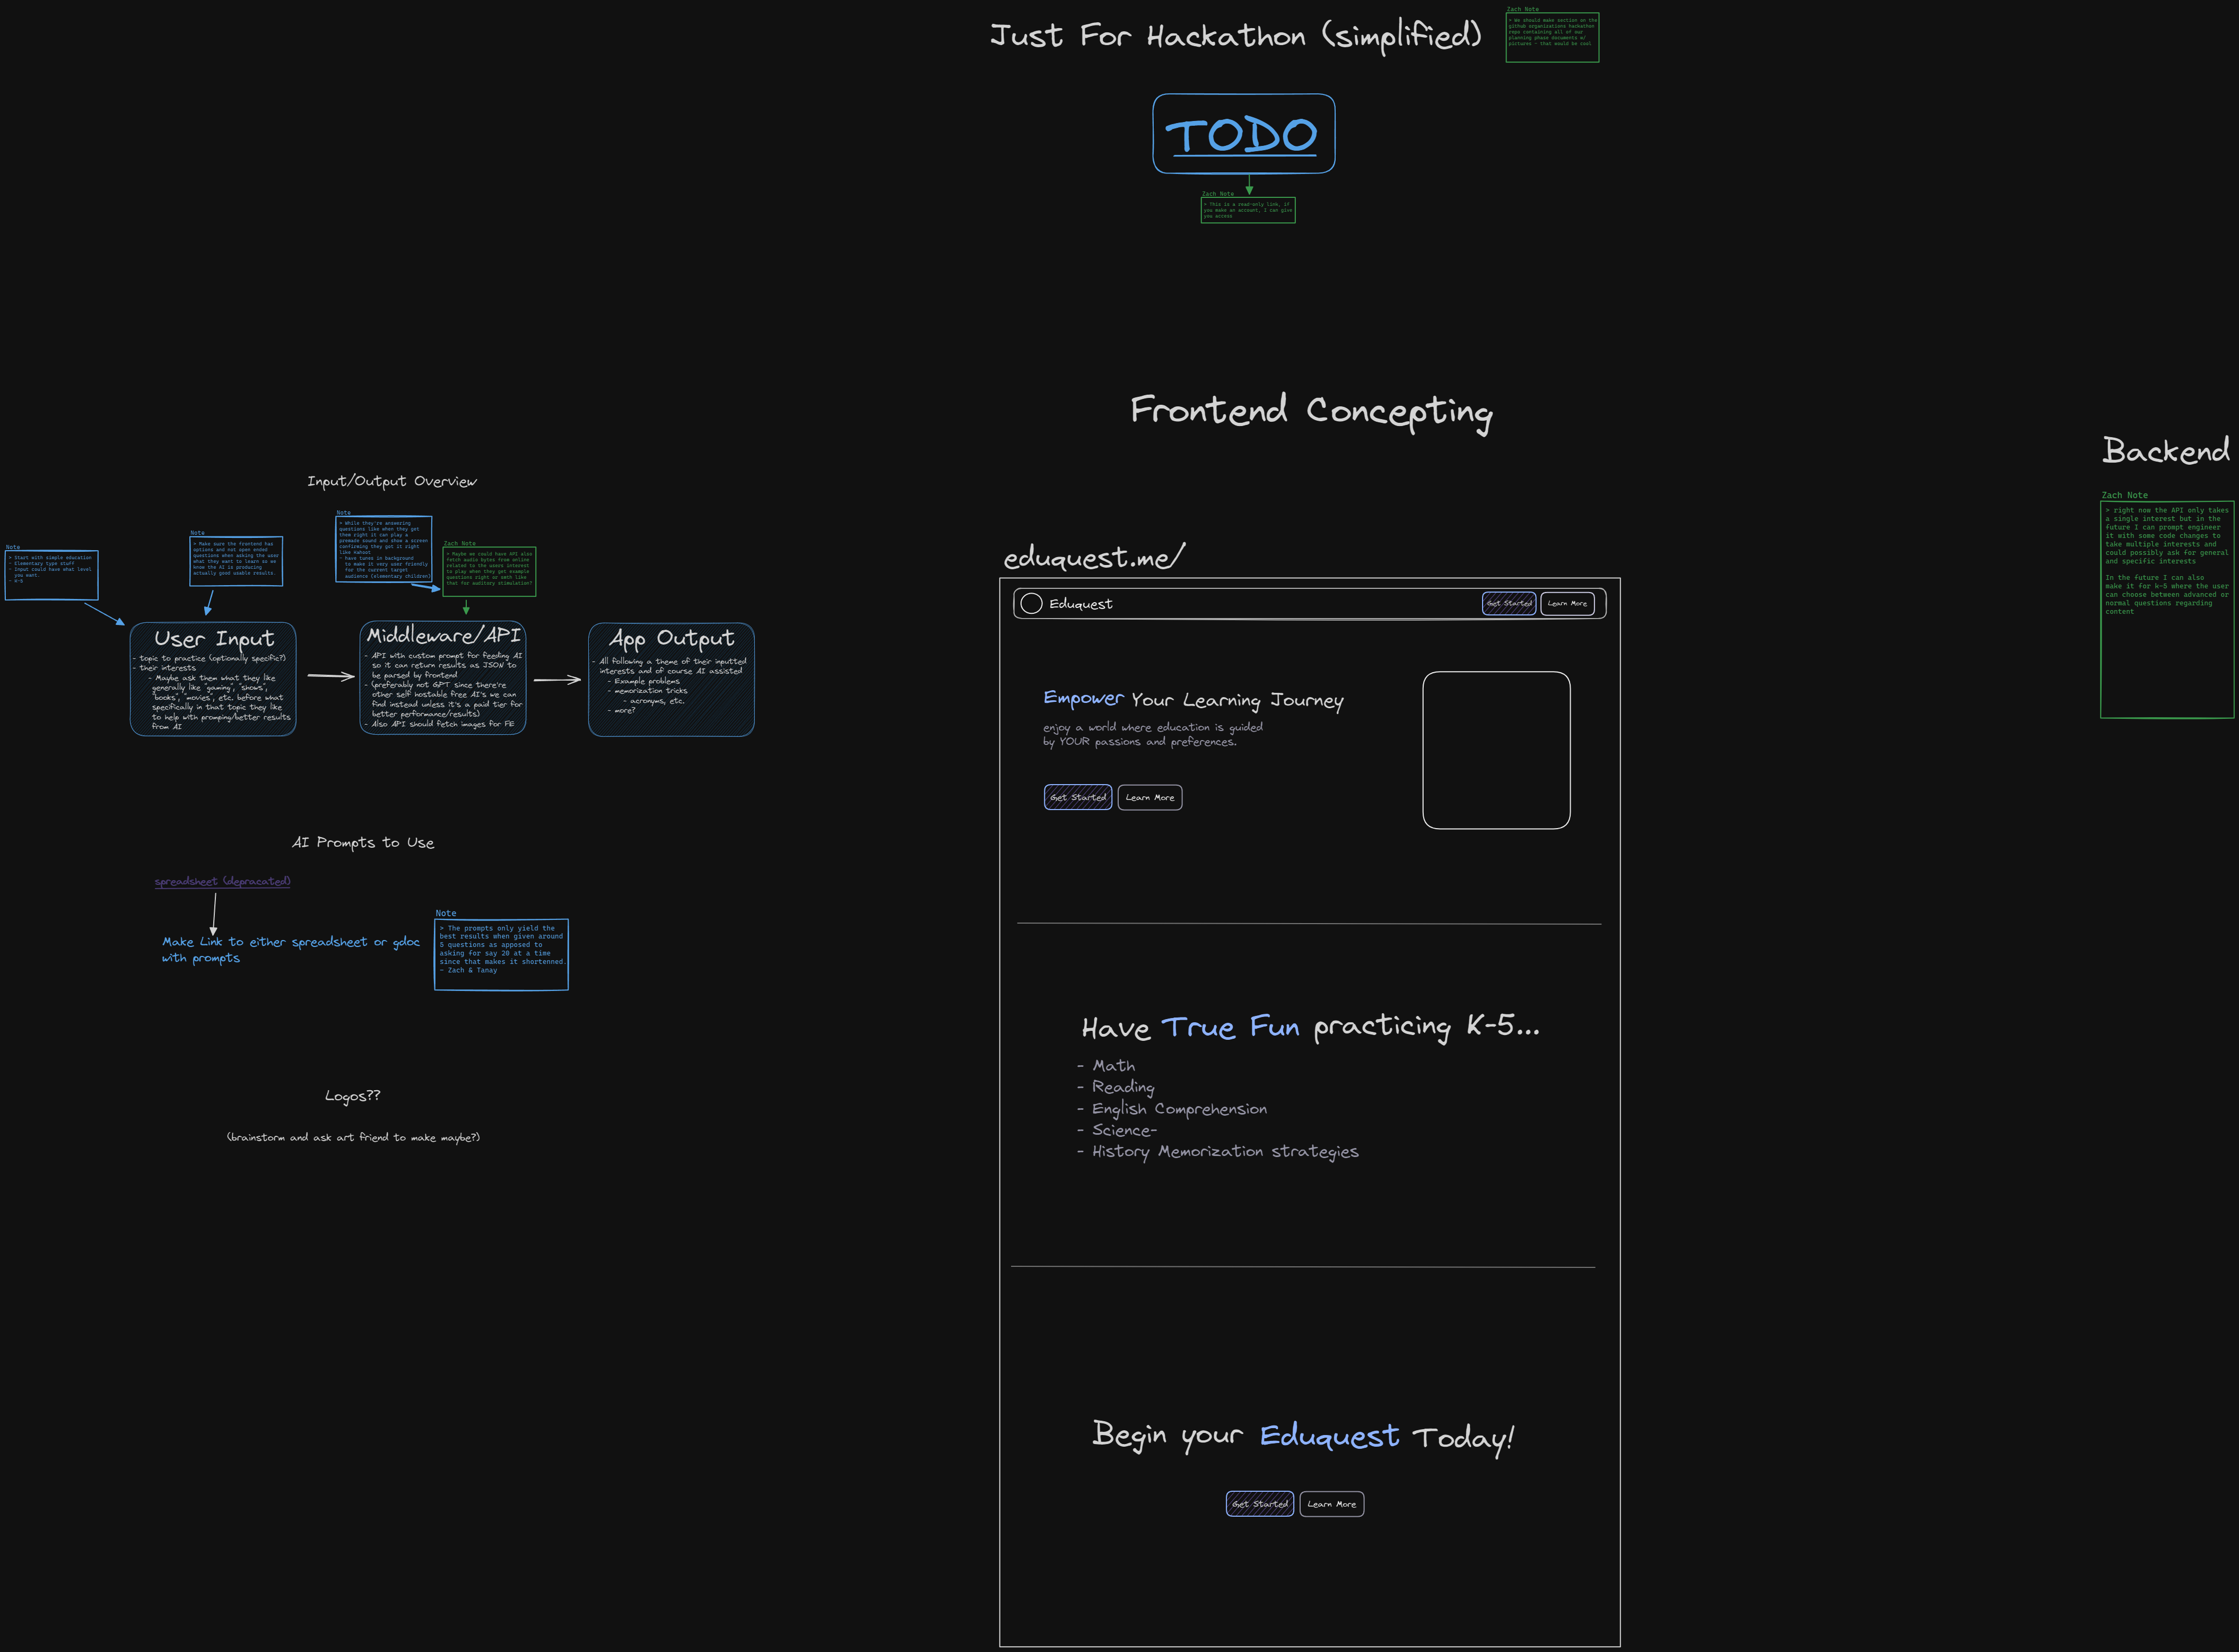
Task: Click the Frontend Concepting heading text
Action: 1311,411
